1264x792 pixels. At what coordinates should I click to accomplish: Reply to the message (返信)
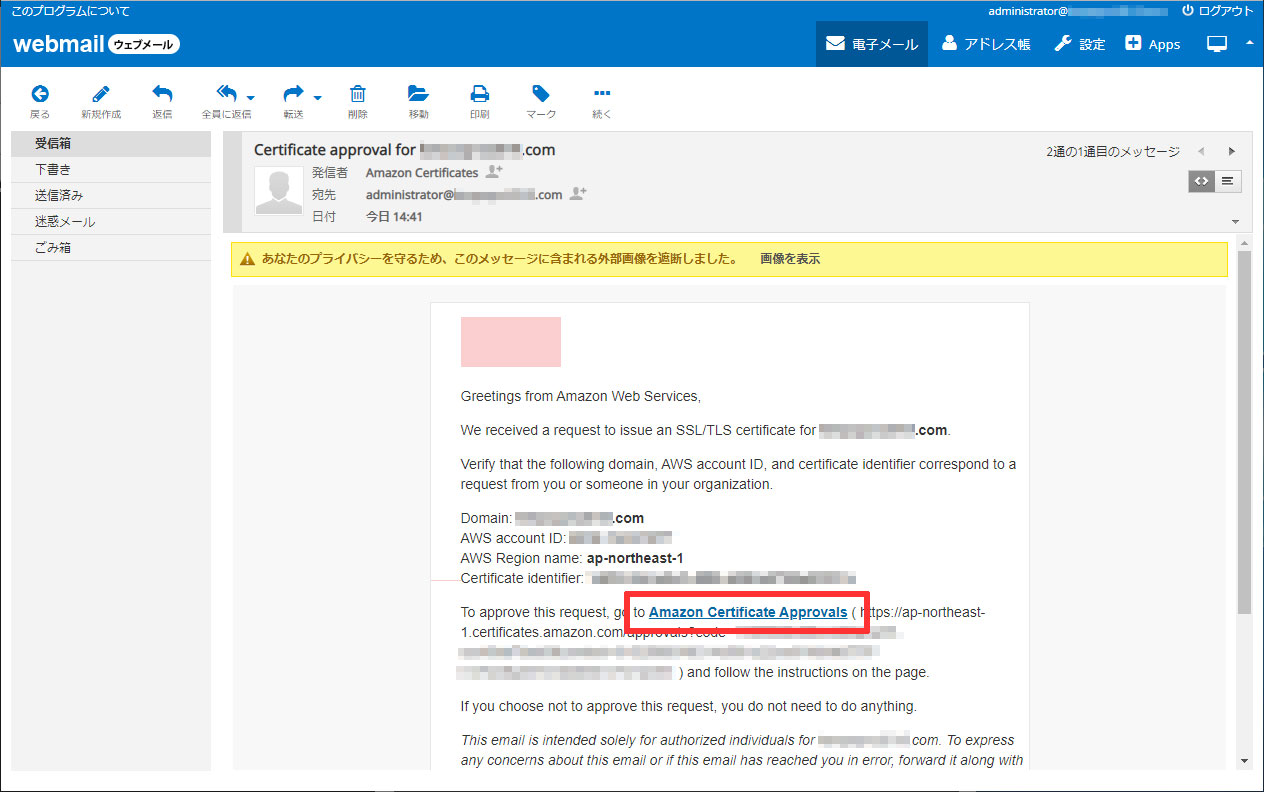pyautogui.click(x=162, y=101)
